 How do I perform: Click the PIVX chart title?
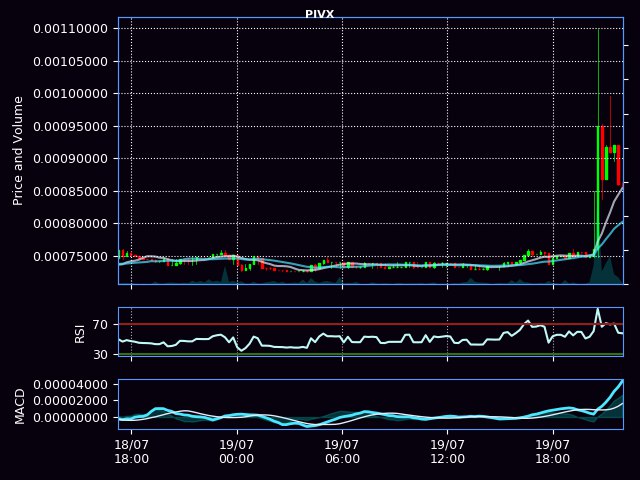pyautogui.click(x=320, y=14)
